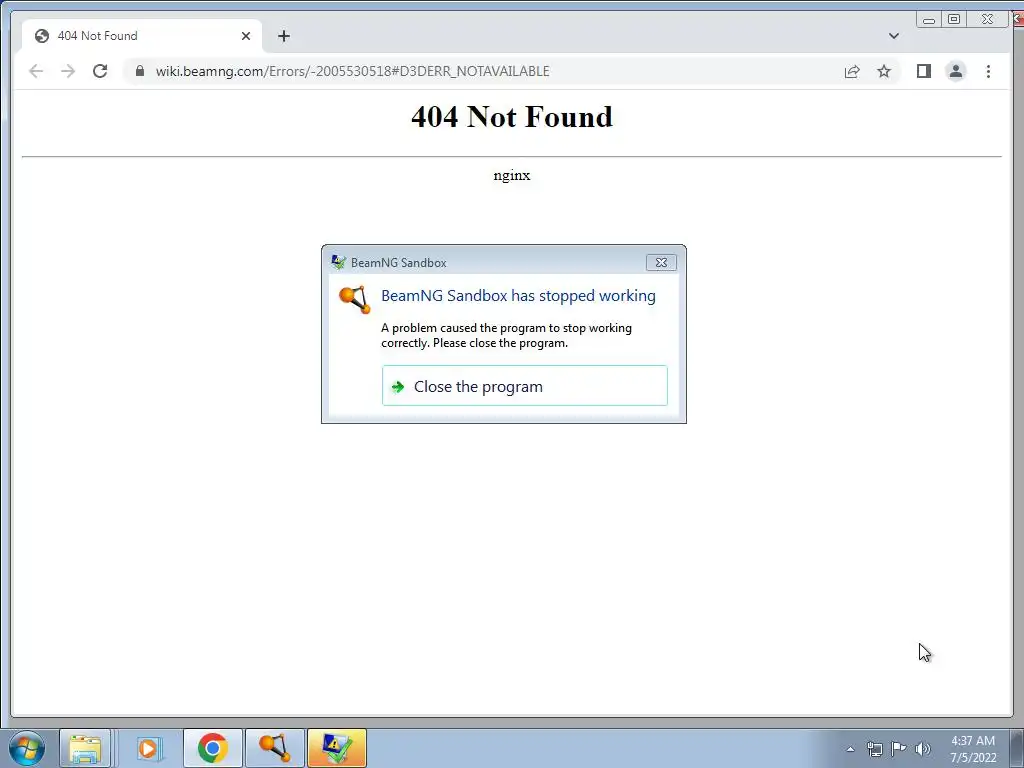1024x768 pixels.
Task: Minimize the Chrome window
Action: click(x=929, y=20)
